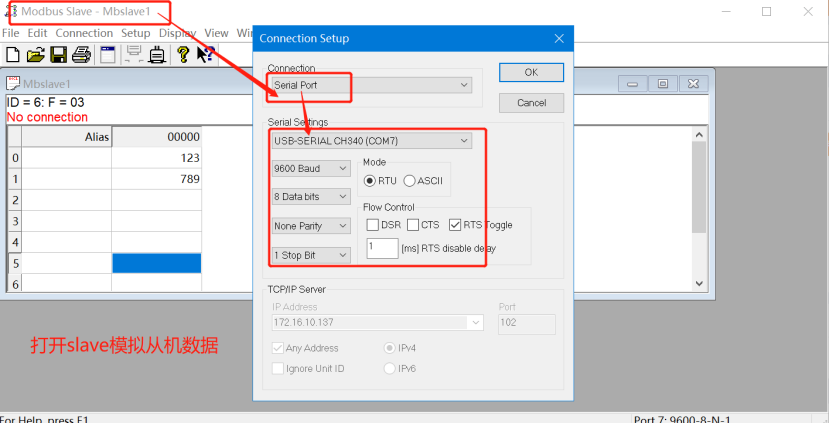Click the Open file folder icon
The image size is (830, 423).
click(x=35, y=54)
